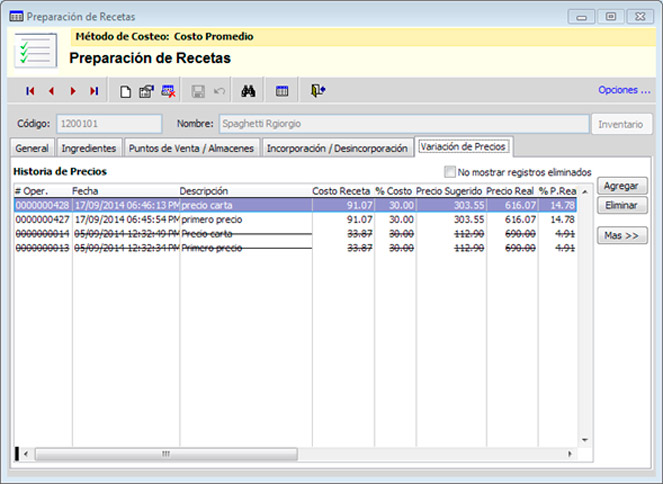Image resolution: width=663 pixels, height=484 pixels.
Task: Go to previous record arrow
Action: pyautogui.click(x=51, y=91)
